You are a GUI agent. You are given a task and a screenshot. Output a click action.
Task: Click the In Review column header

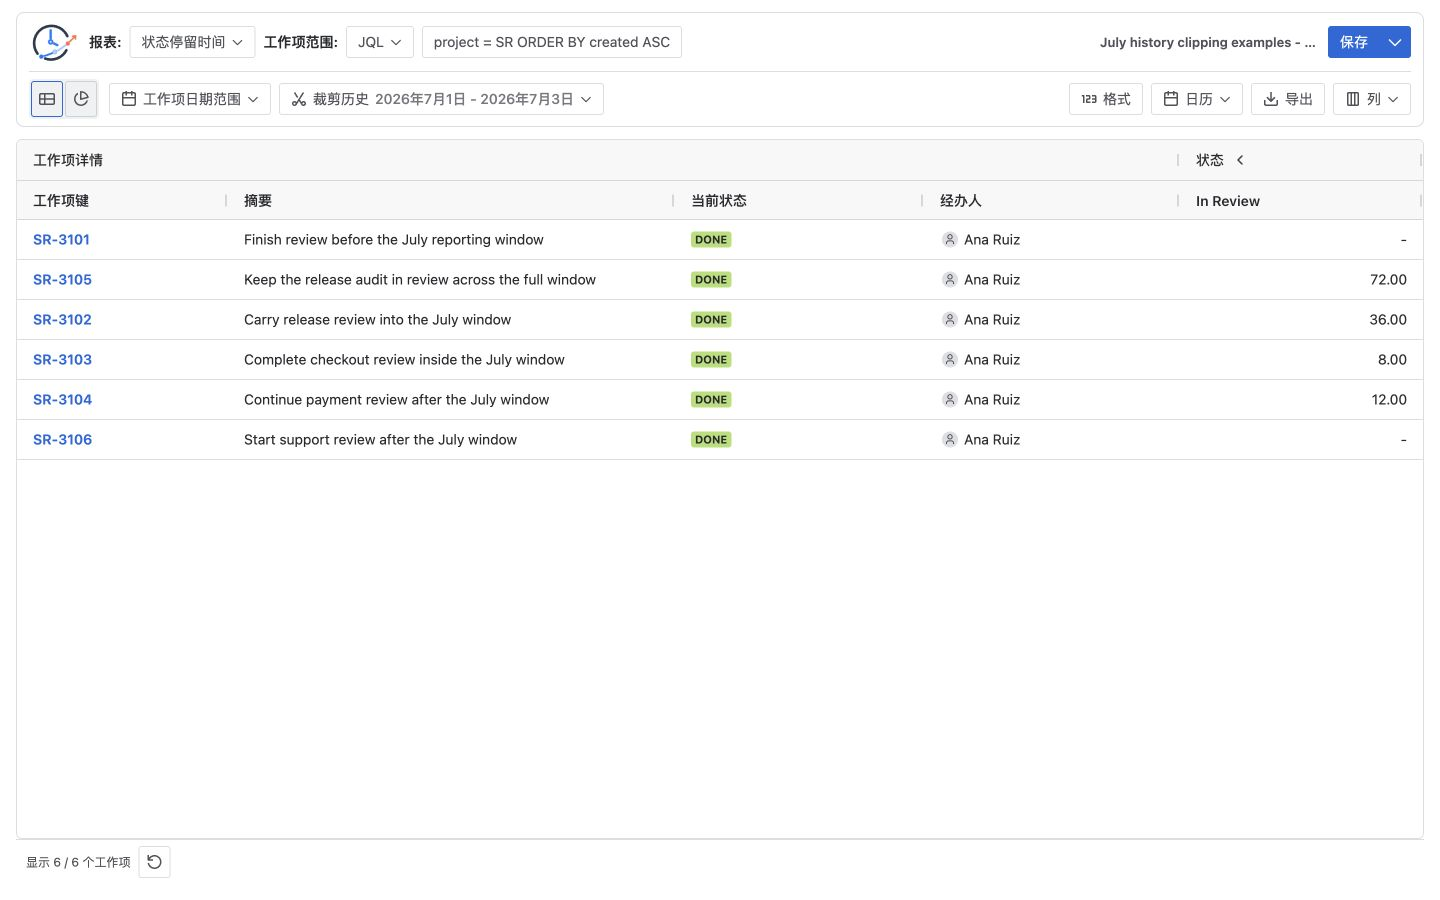coord(1228,201)
